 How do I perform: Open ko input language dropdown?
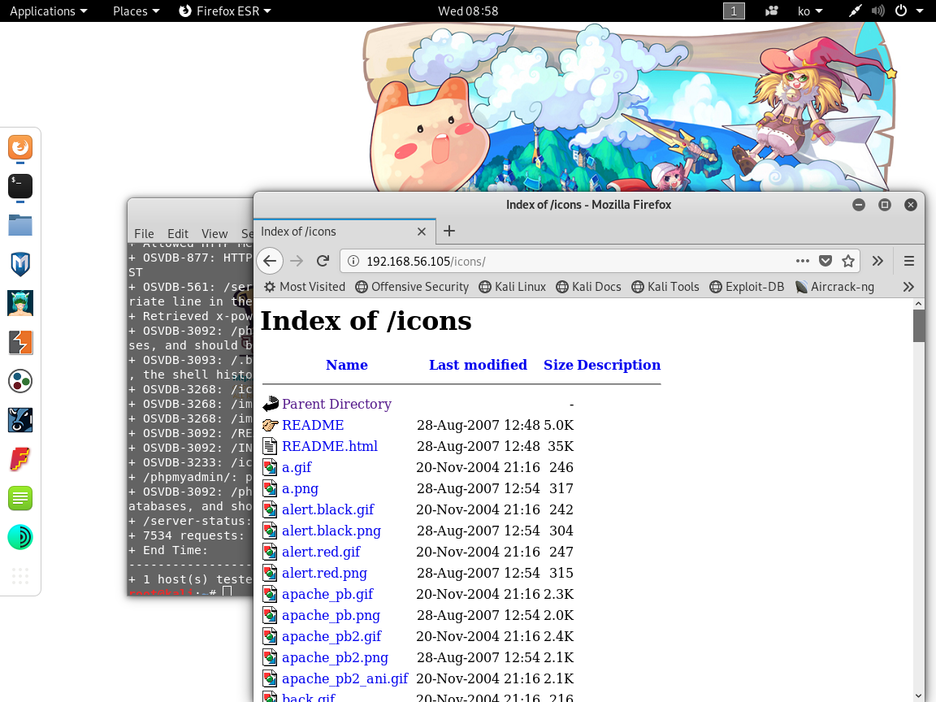point(810,11)
